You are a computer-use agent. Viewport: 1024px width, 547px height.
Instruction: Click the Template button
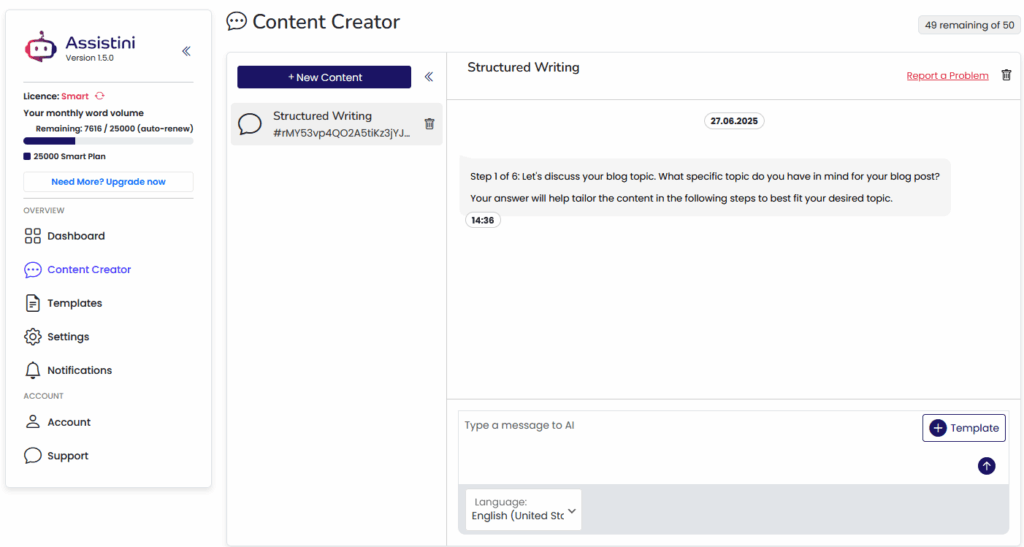[x=964, y=428]
